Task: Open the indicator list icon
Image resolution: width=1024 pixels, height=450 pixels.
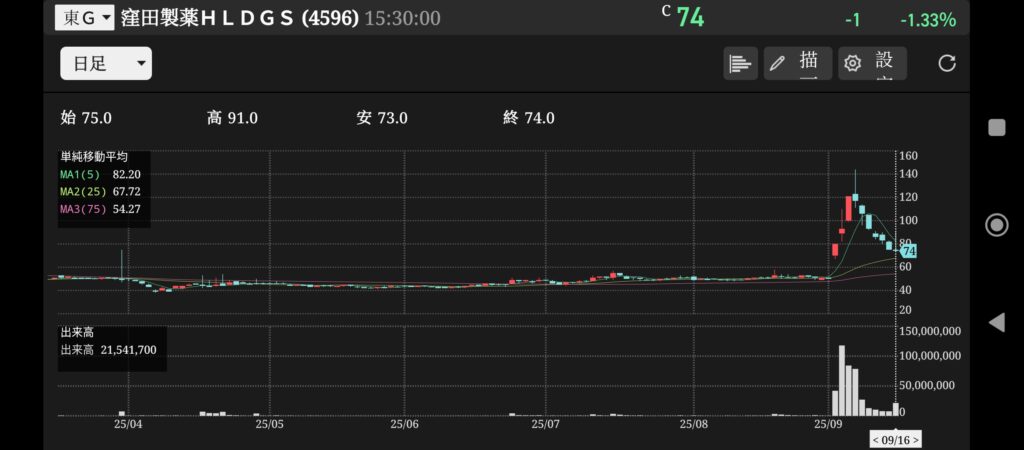Action: click(740, 63)
